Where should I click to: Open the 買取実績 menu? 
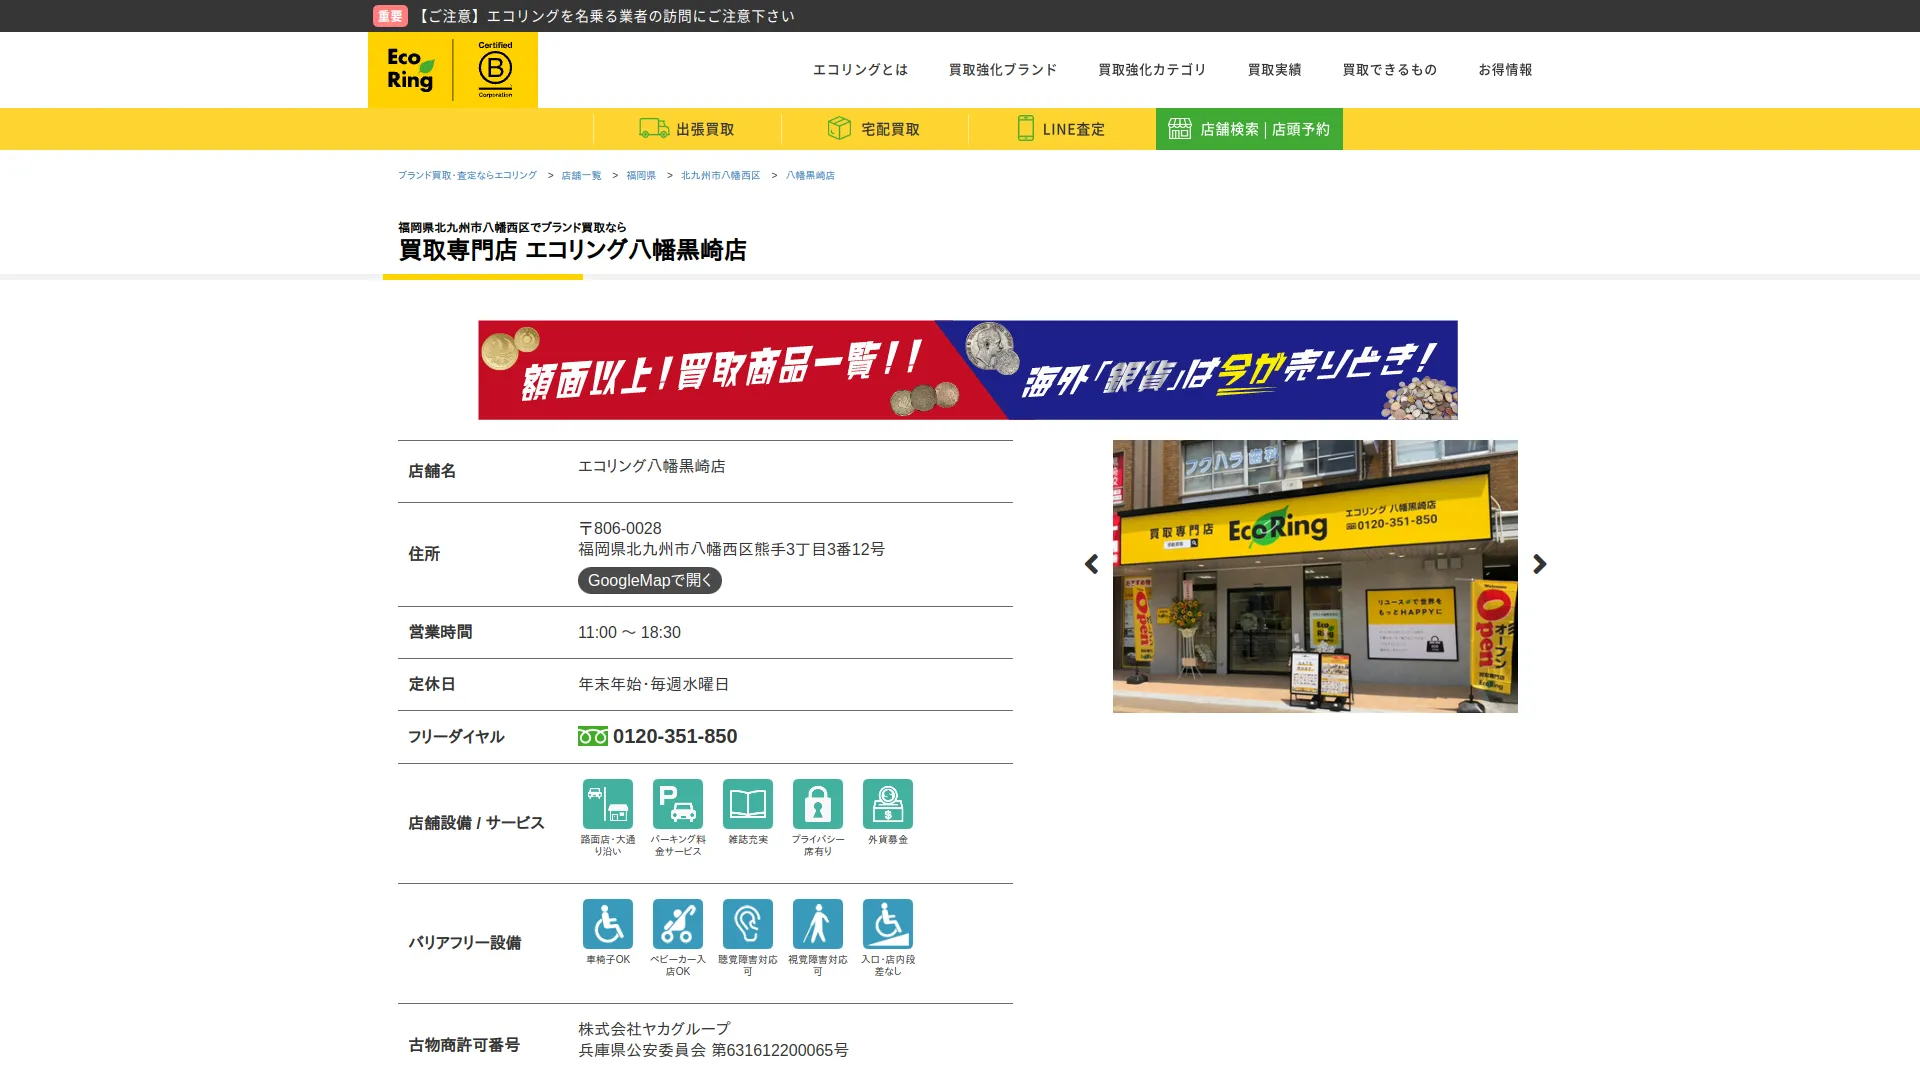coord(1274,70)
